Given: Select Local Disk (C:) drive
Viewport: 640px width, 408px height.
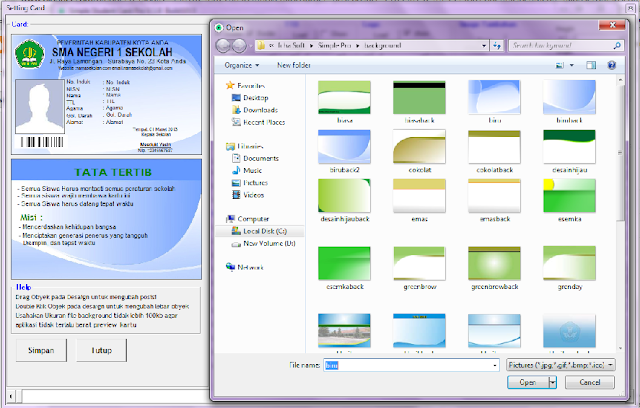Looking at the screenshot, I should click(260, 231).
